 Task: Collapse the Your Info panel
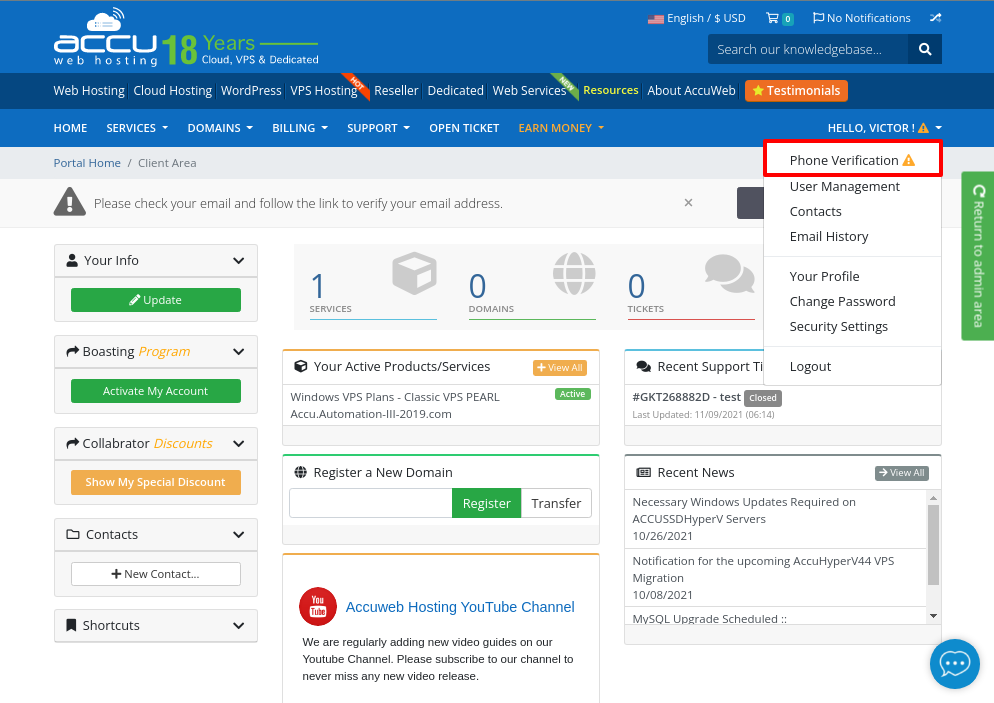click(x=238, y=261)
